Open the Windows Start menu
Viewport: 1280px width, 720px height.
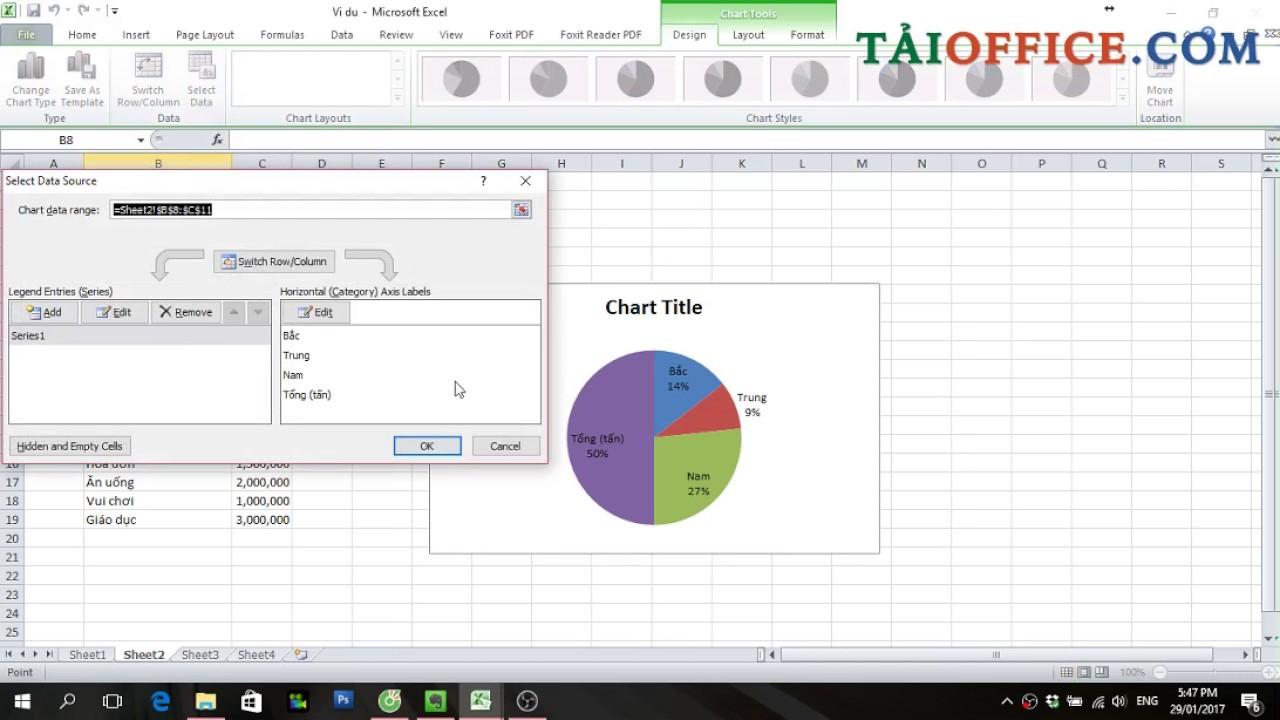(x=22, y=701)
